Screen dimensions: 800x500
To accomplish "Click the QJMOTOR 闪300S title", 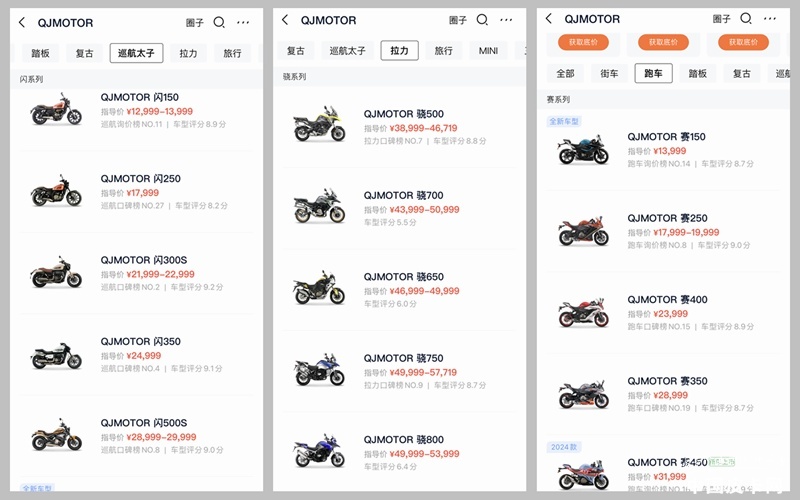I will point(144,260).
